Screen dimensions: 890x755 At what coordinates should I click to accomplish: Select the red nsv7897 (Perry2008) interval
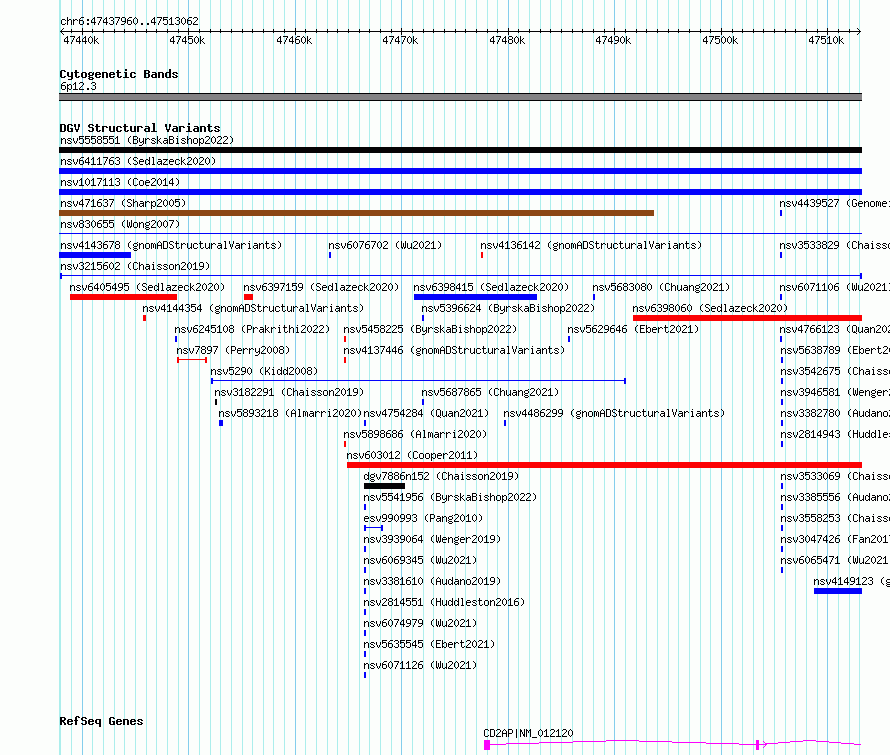(192, 360)
